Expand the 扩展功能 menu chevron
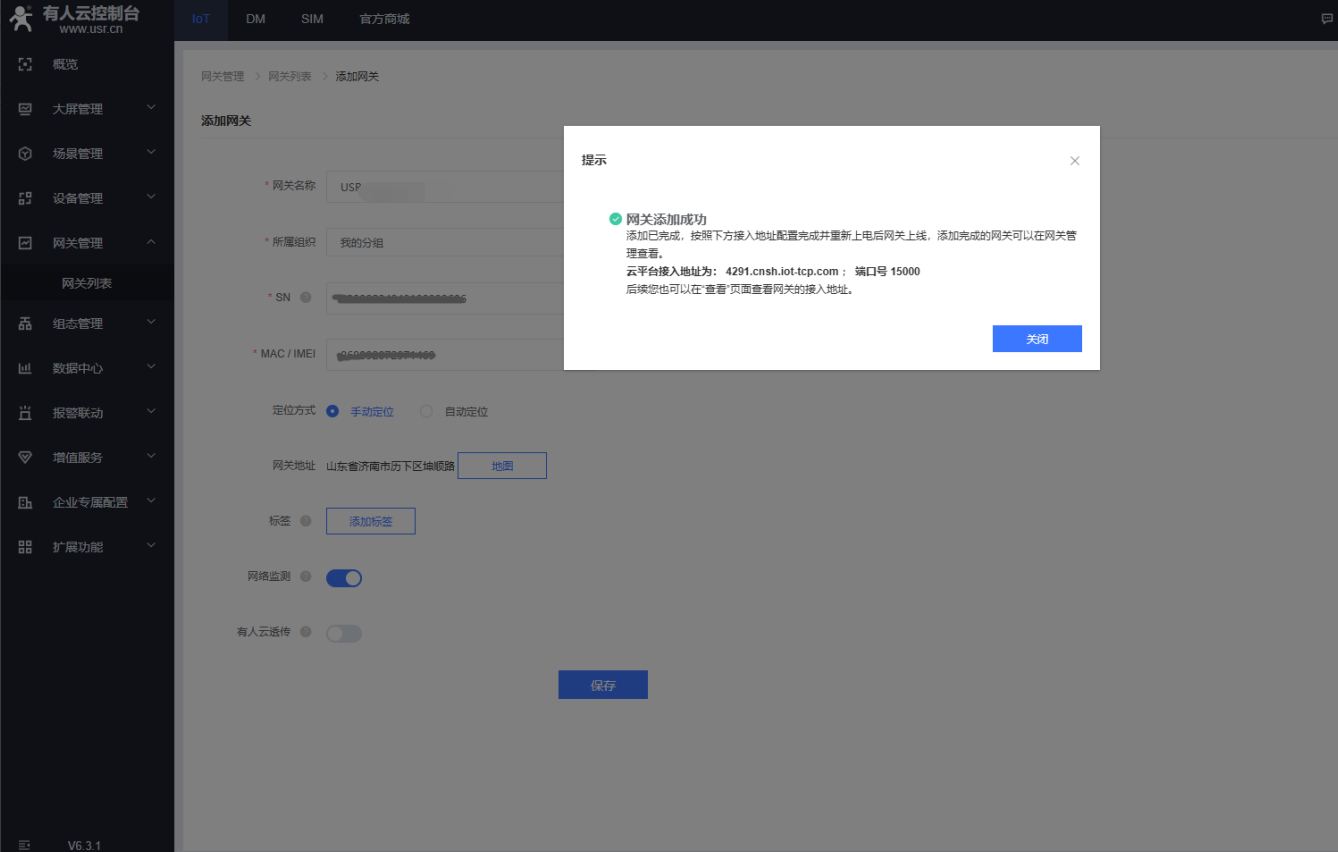Image resolution: width=1338 pixels, height=852 pixels. [x=151, y=546]
